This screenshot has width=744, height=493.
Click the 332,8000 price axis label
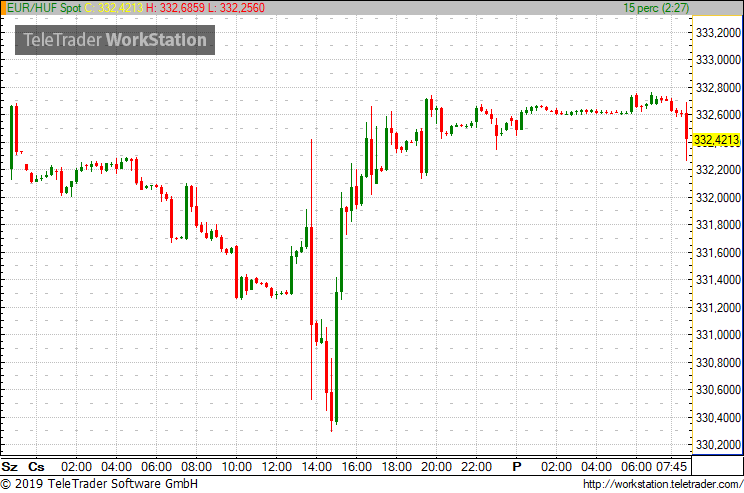point(718,88)
